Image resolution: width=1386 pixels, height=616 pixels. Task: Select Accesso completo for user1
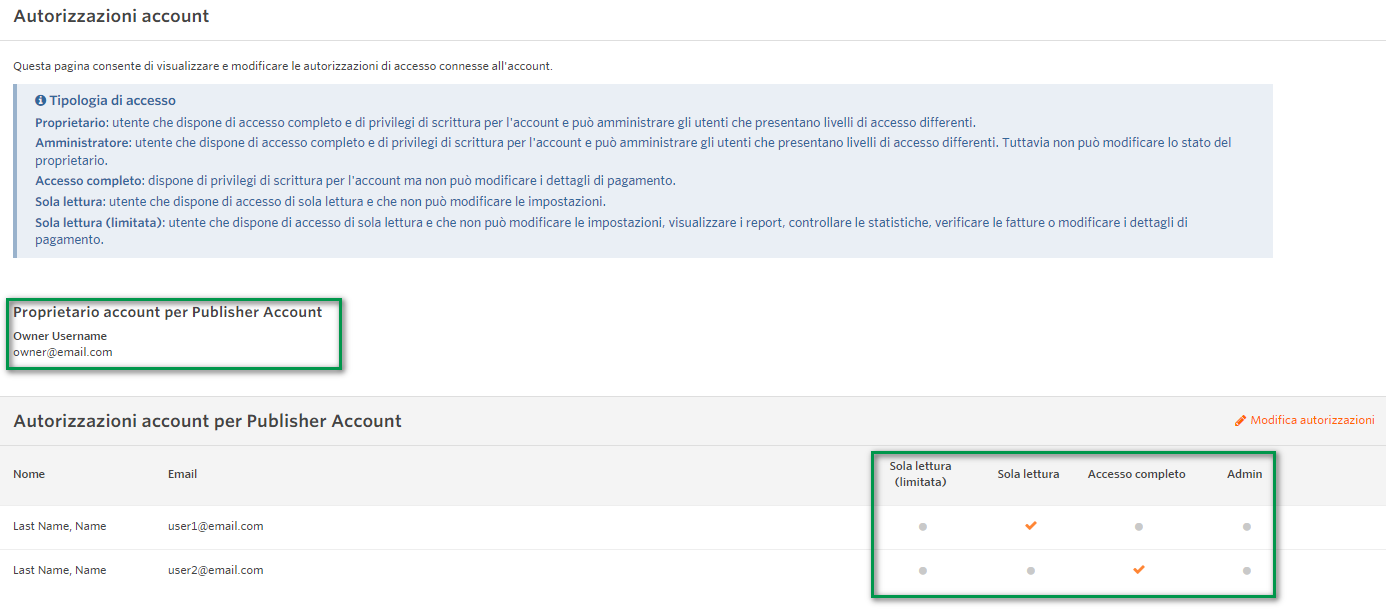[1138, 526]
